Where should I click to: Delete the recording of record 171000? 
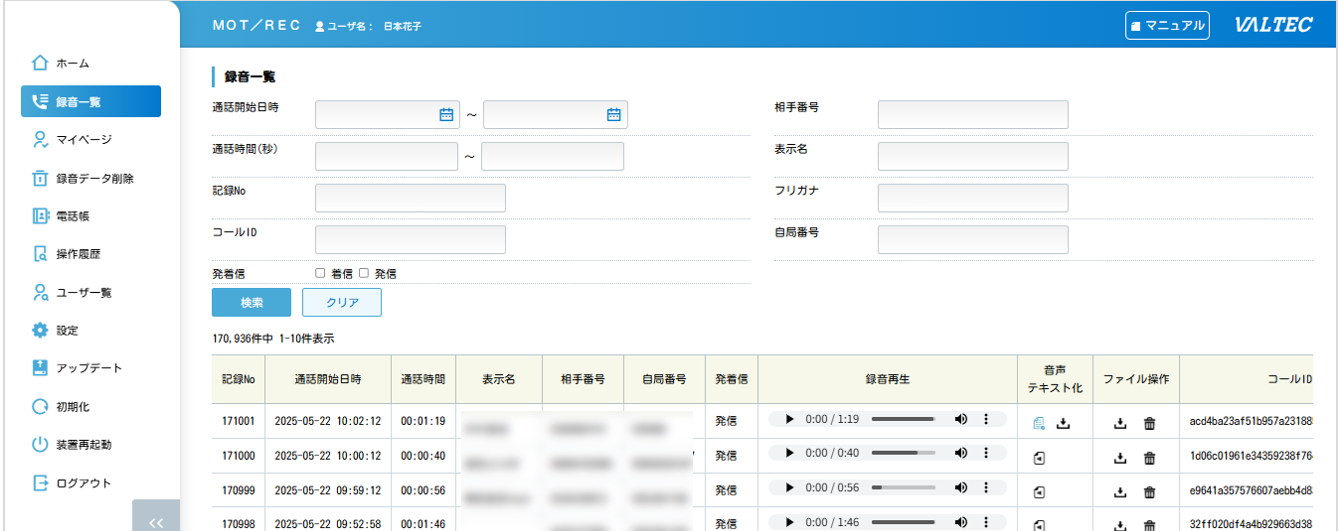(x=1150, y=458)
